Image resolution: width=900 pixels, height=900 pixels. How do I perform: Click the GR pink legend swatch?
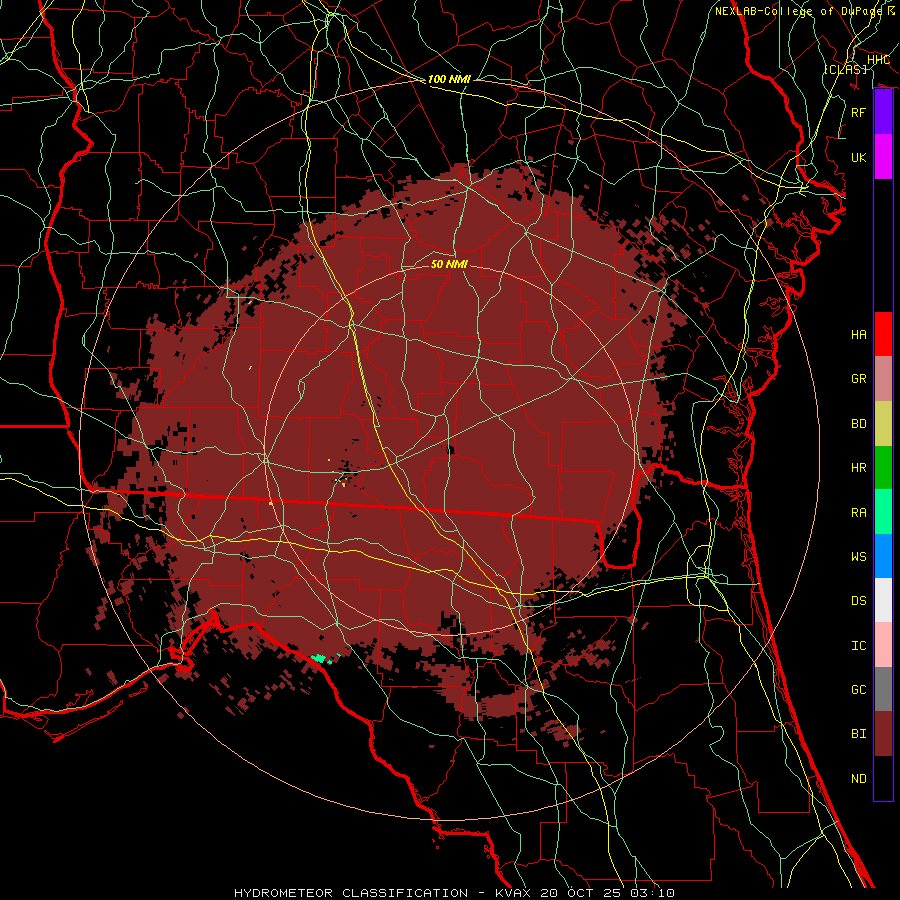(x=883, y=379)
